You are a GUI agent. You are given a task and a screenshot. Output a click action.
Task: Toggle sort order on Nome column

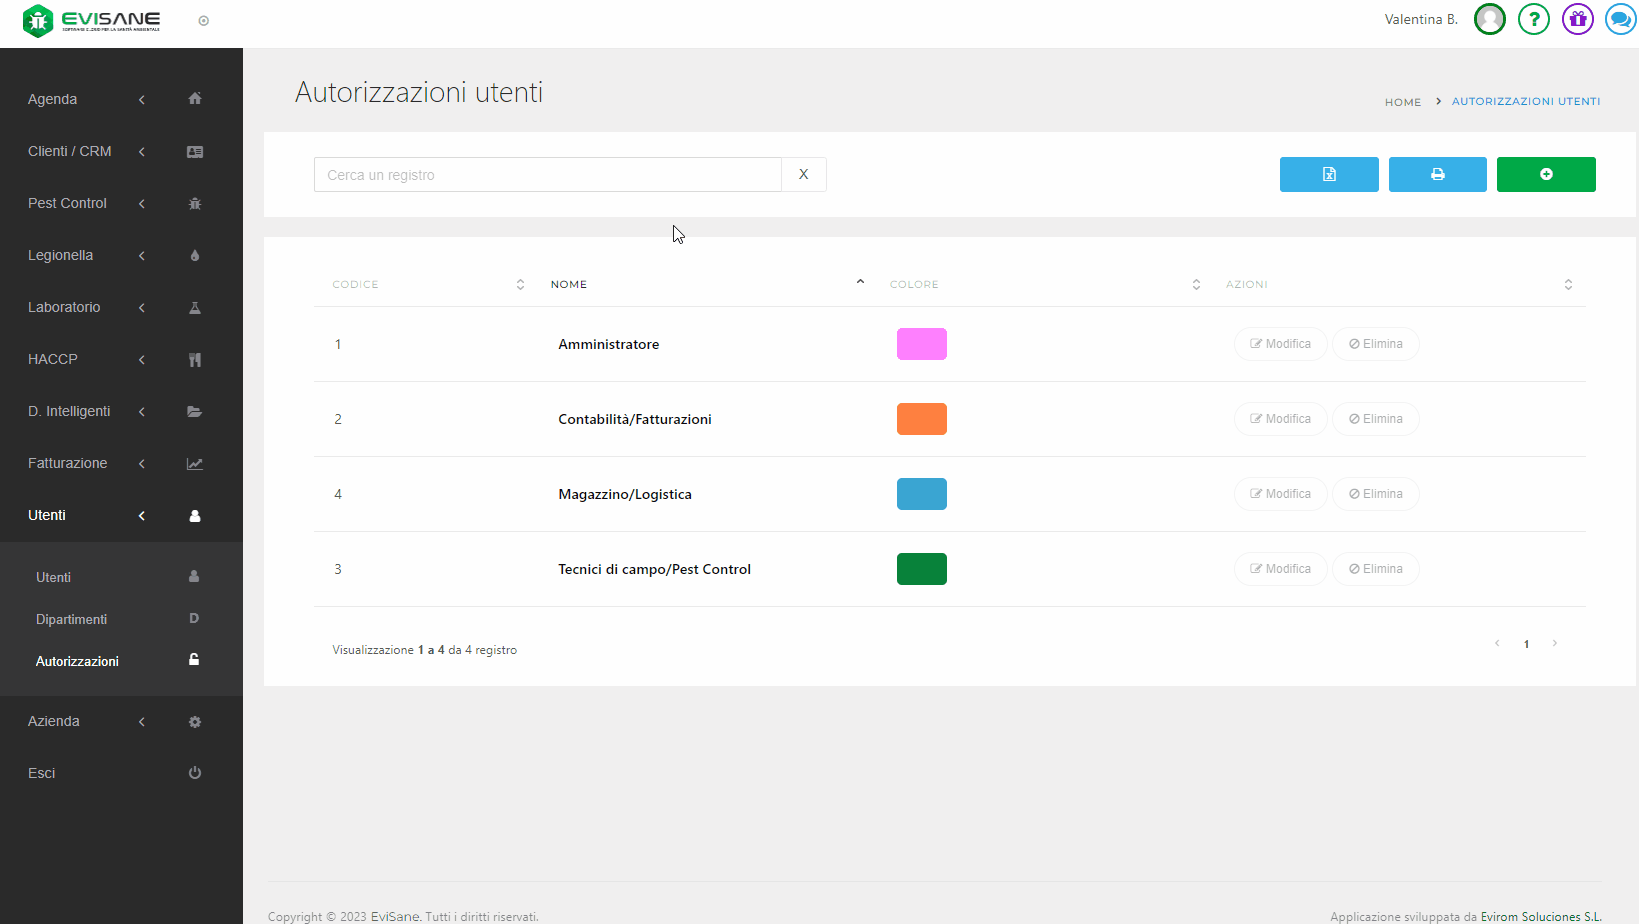859,284
